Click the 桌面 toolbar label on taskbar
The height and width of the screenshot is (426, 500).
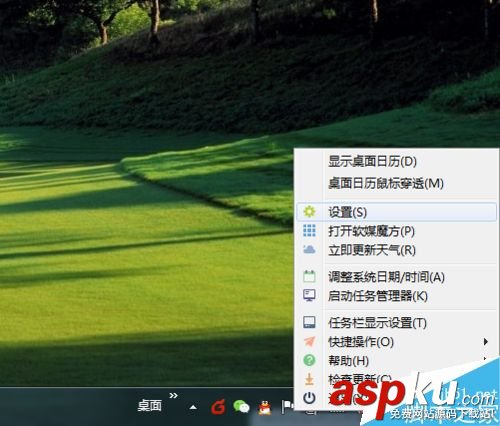coord(150,406)
